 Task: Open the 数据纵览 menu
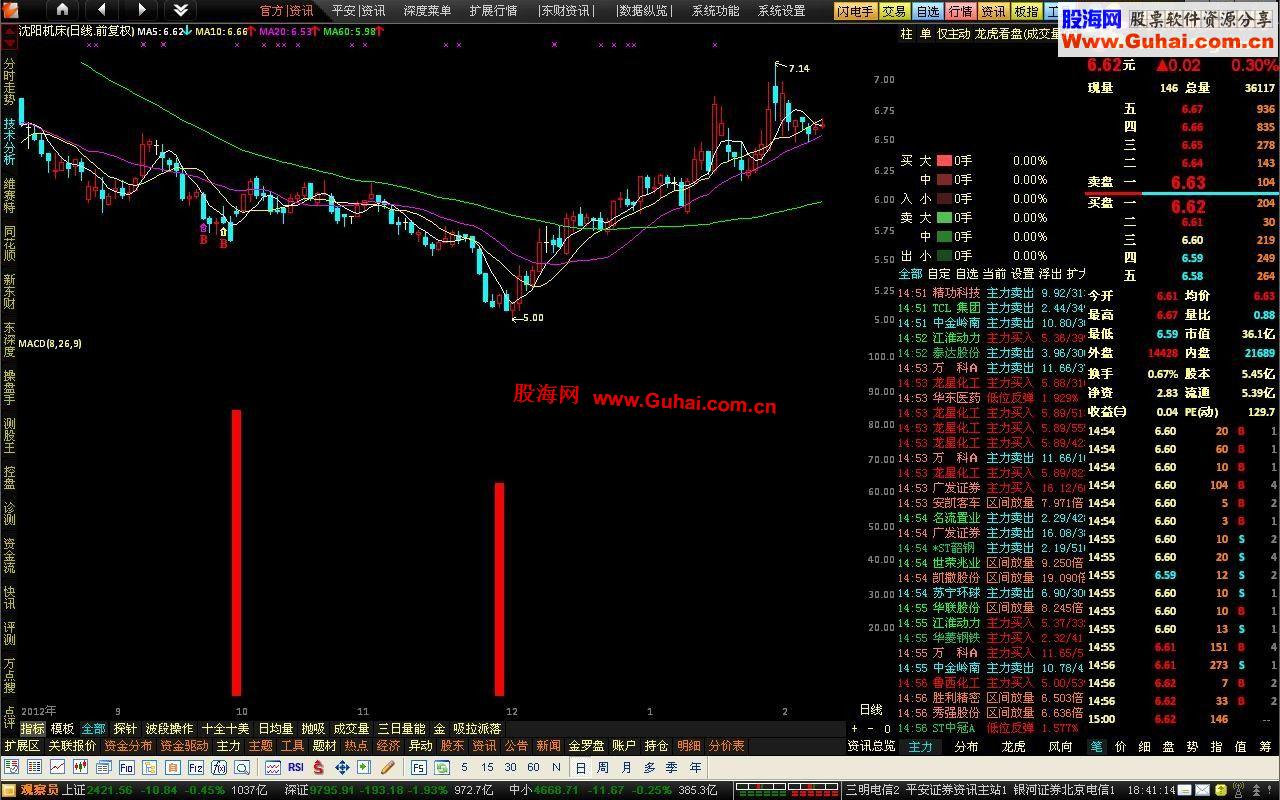643,11
